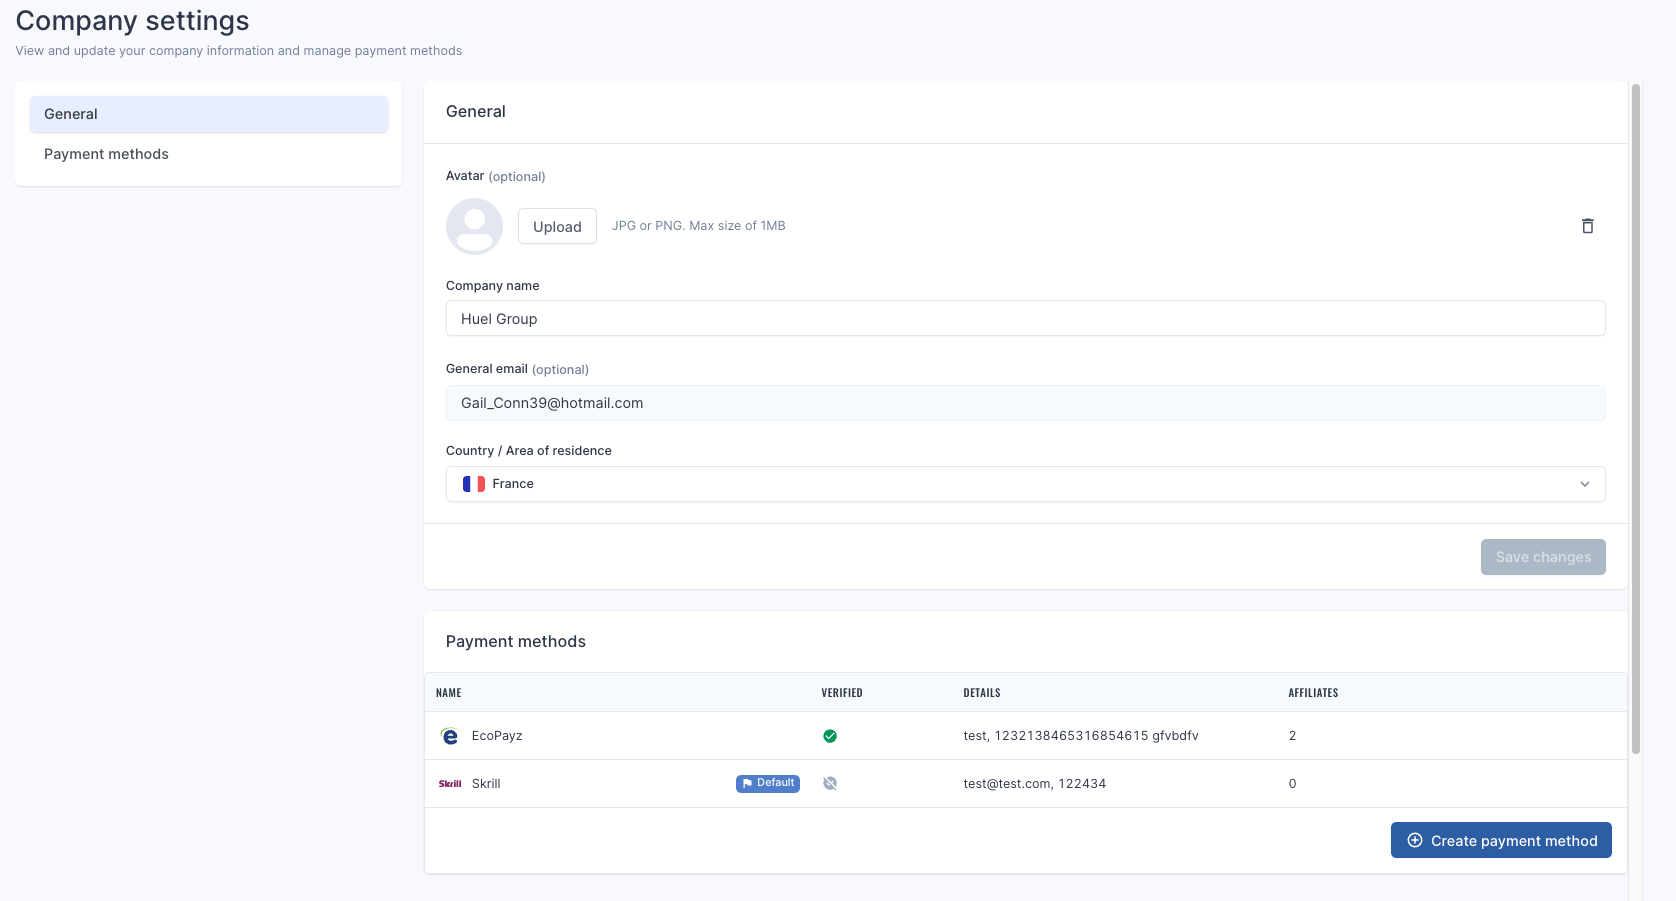
Task: Open the Payment methods sidebar tab
Action: pyautogui.click(x=209, y=154)
